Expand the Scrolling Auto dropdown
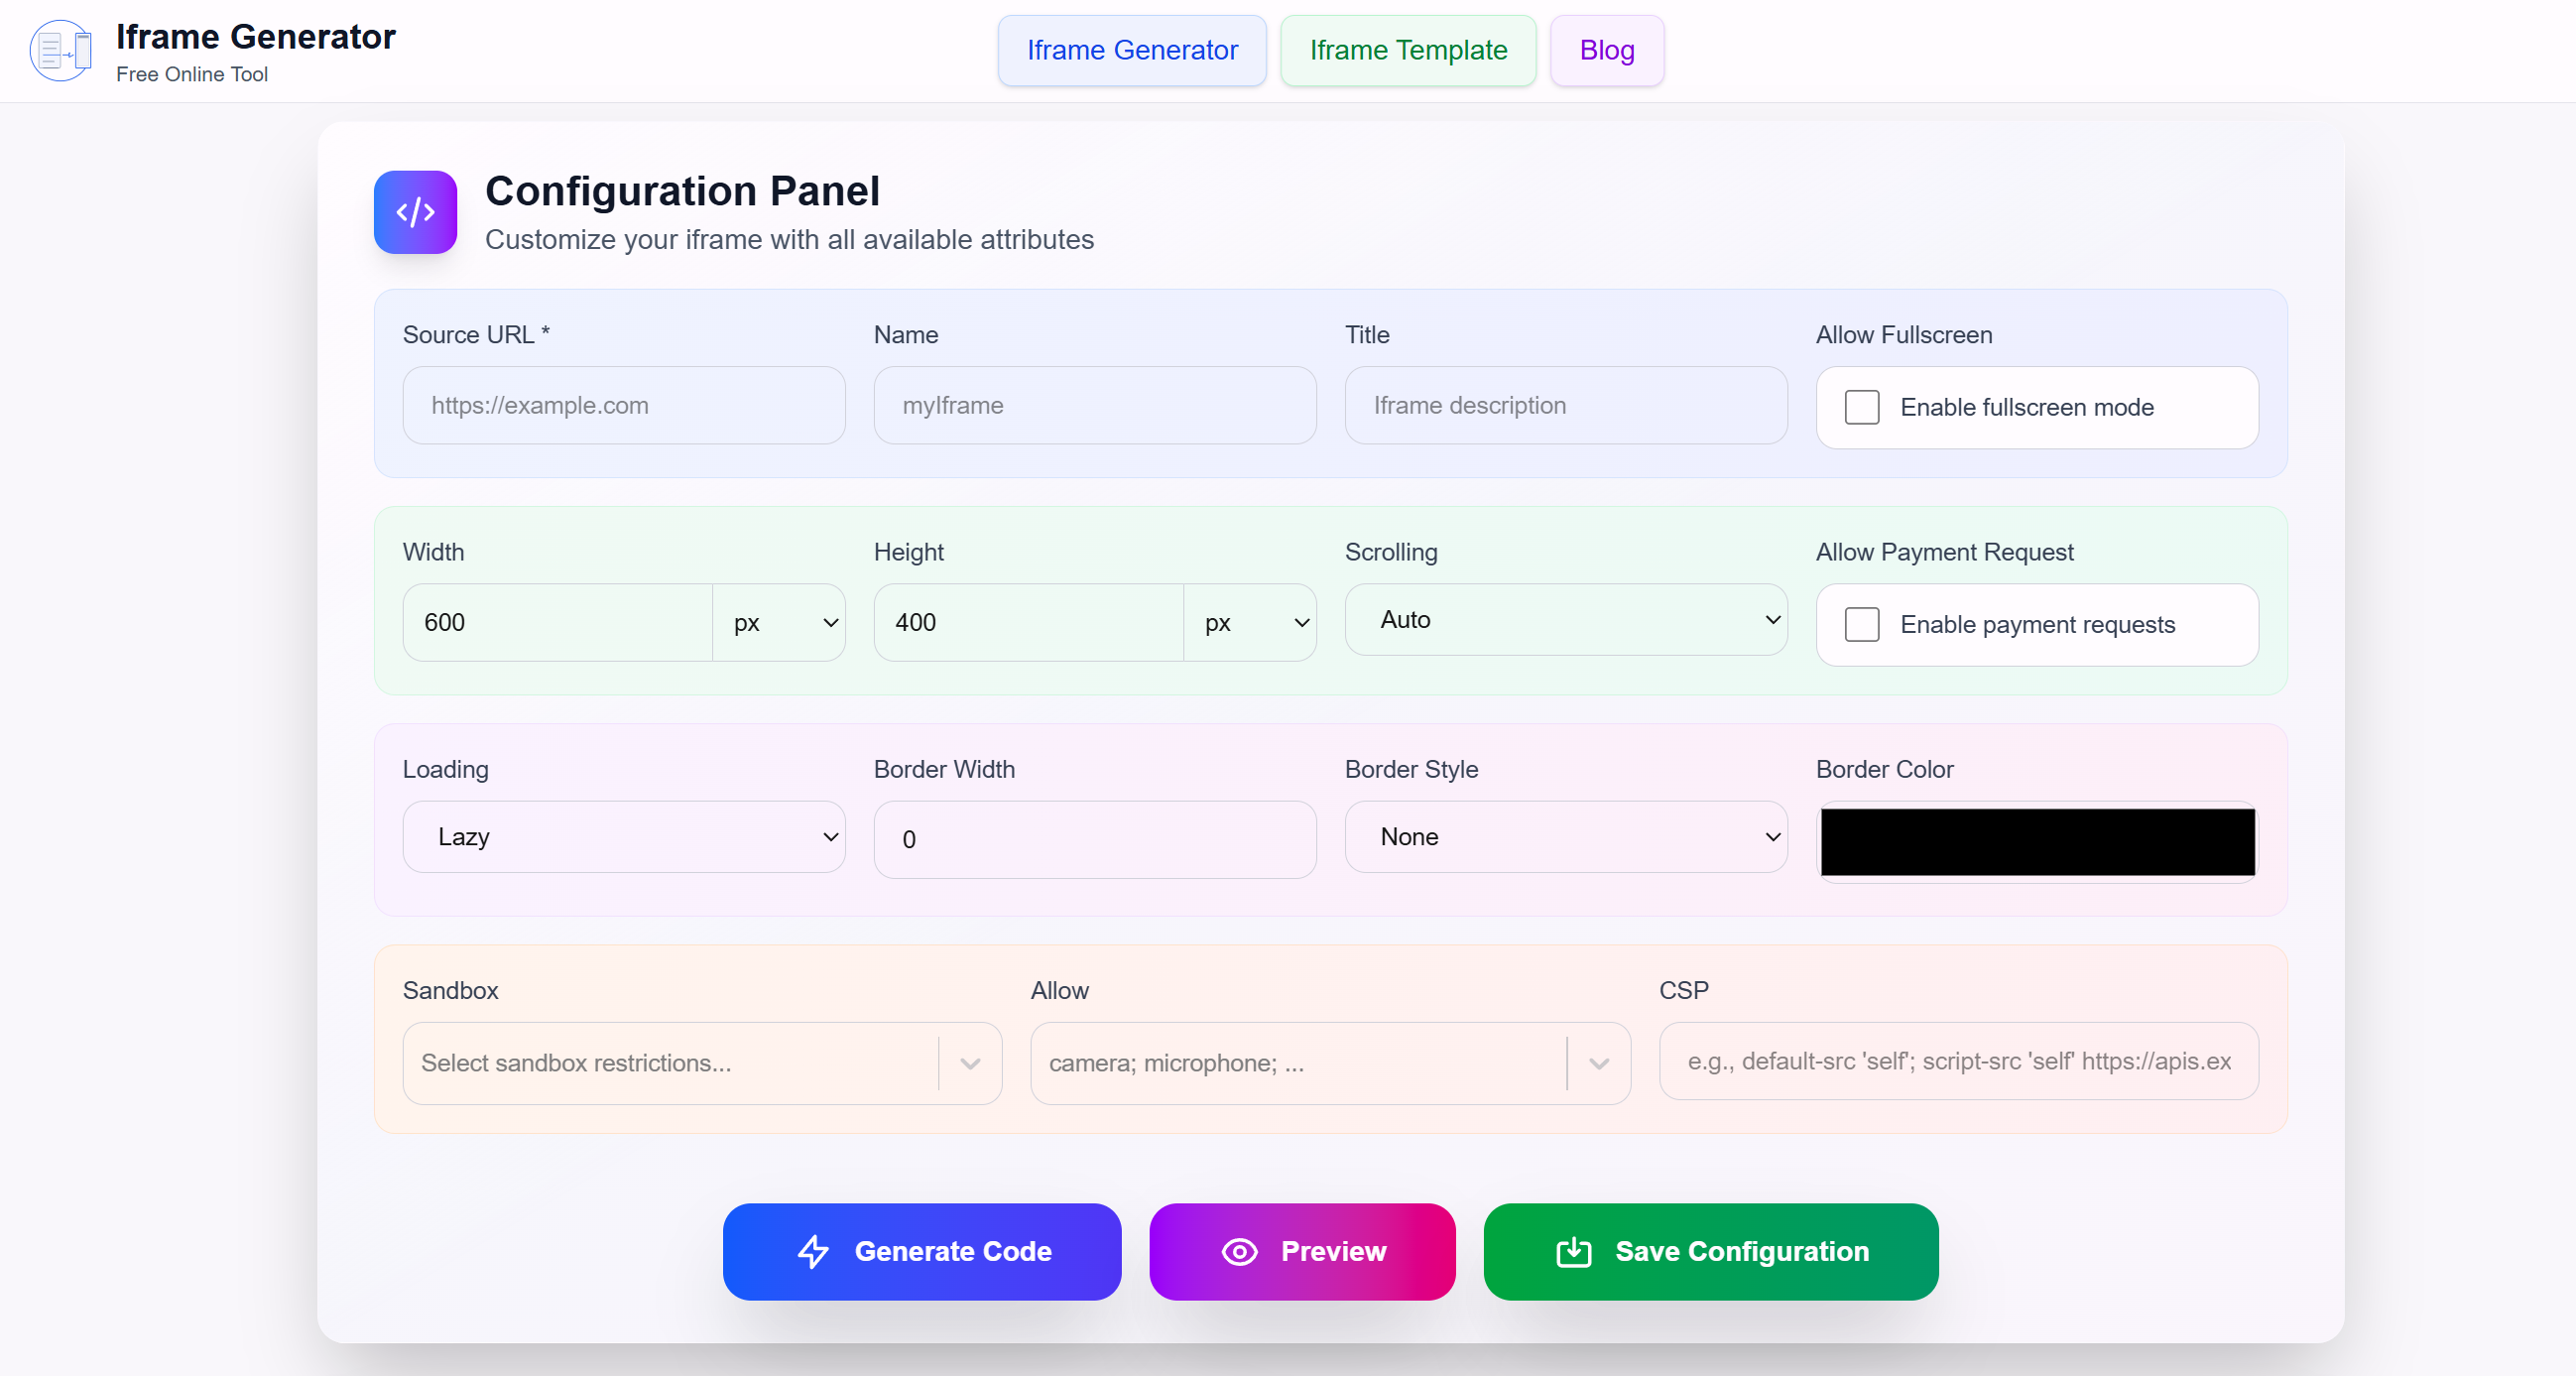 pyautogui.click(x=1565, y=619)
